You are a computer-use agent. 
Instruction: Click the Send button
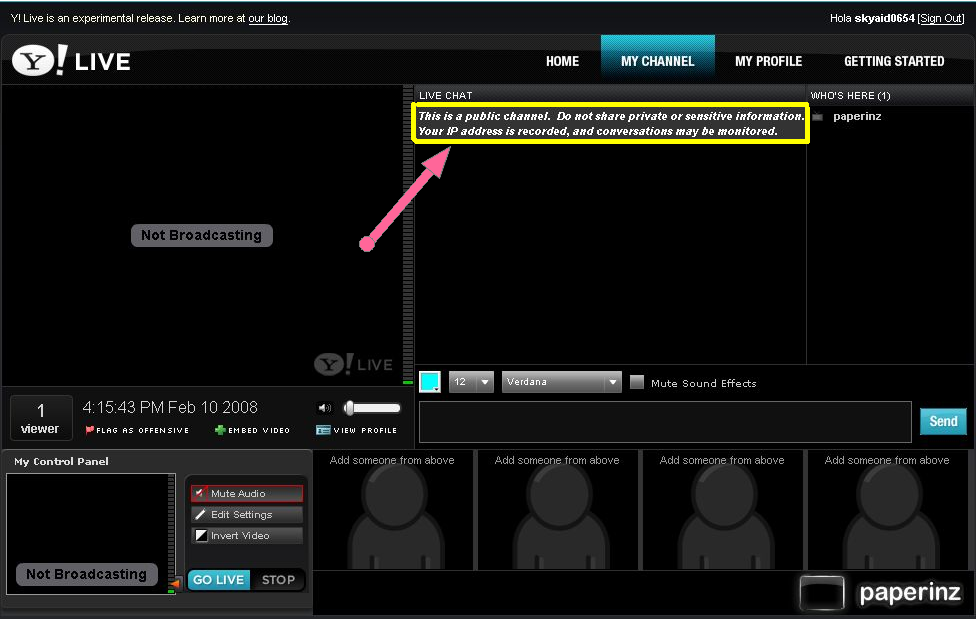click(943, 422)
